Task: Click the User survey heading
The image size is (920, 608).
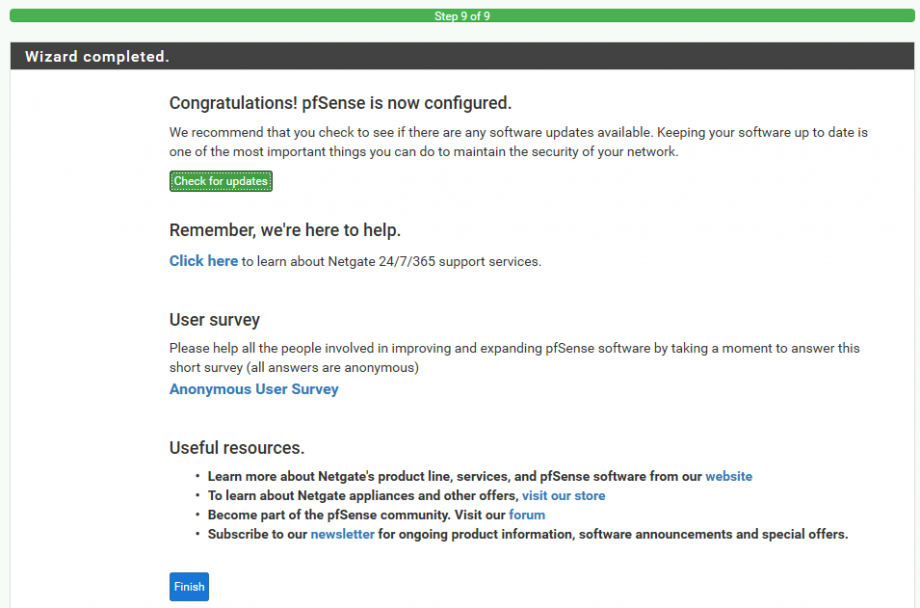Action: point(214,320)
